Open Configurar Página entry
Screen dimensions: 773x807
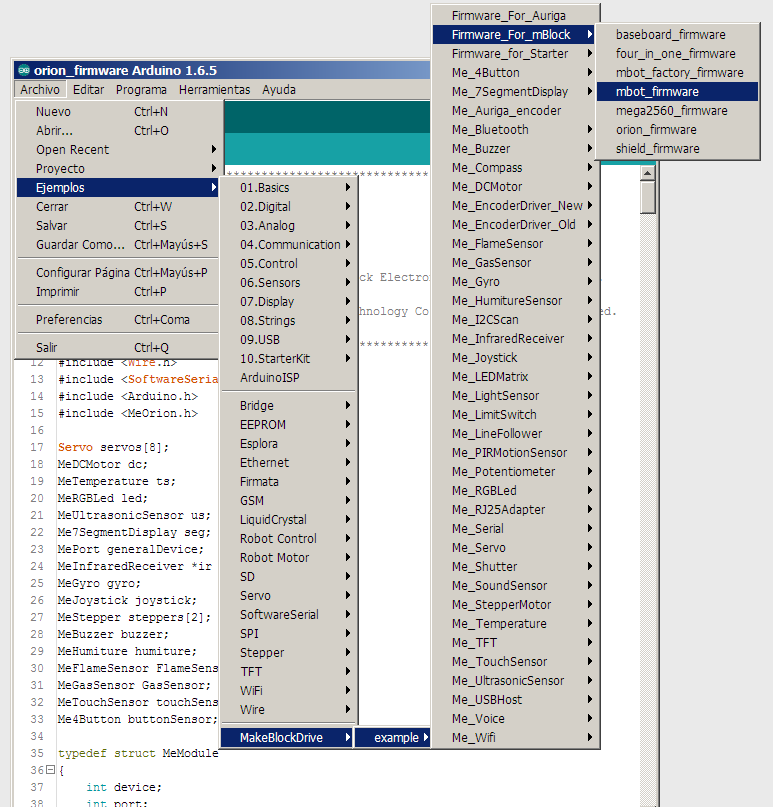118,273
